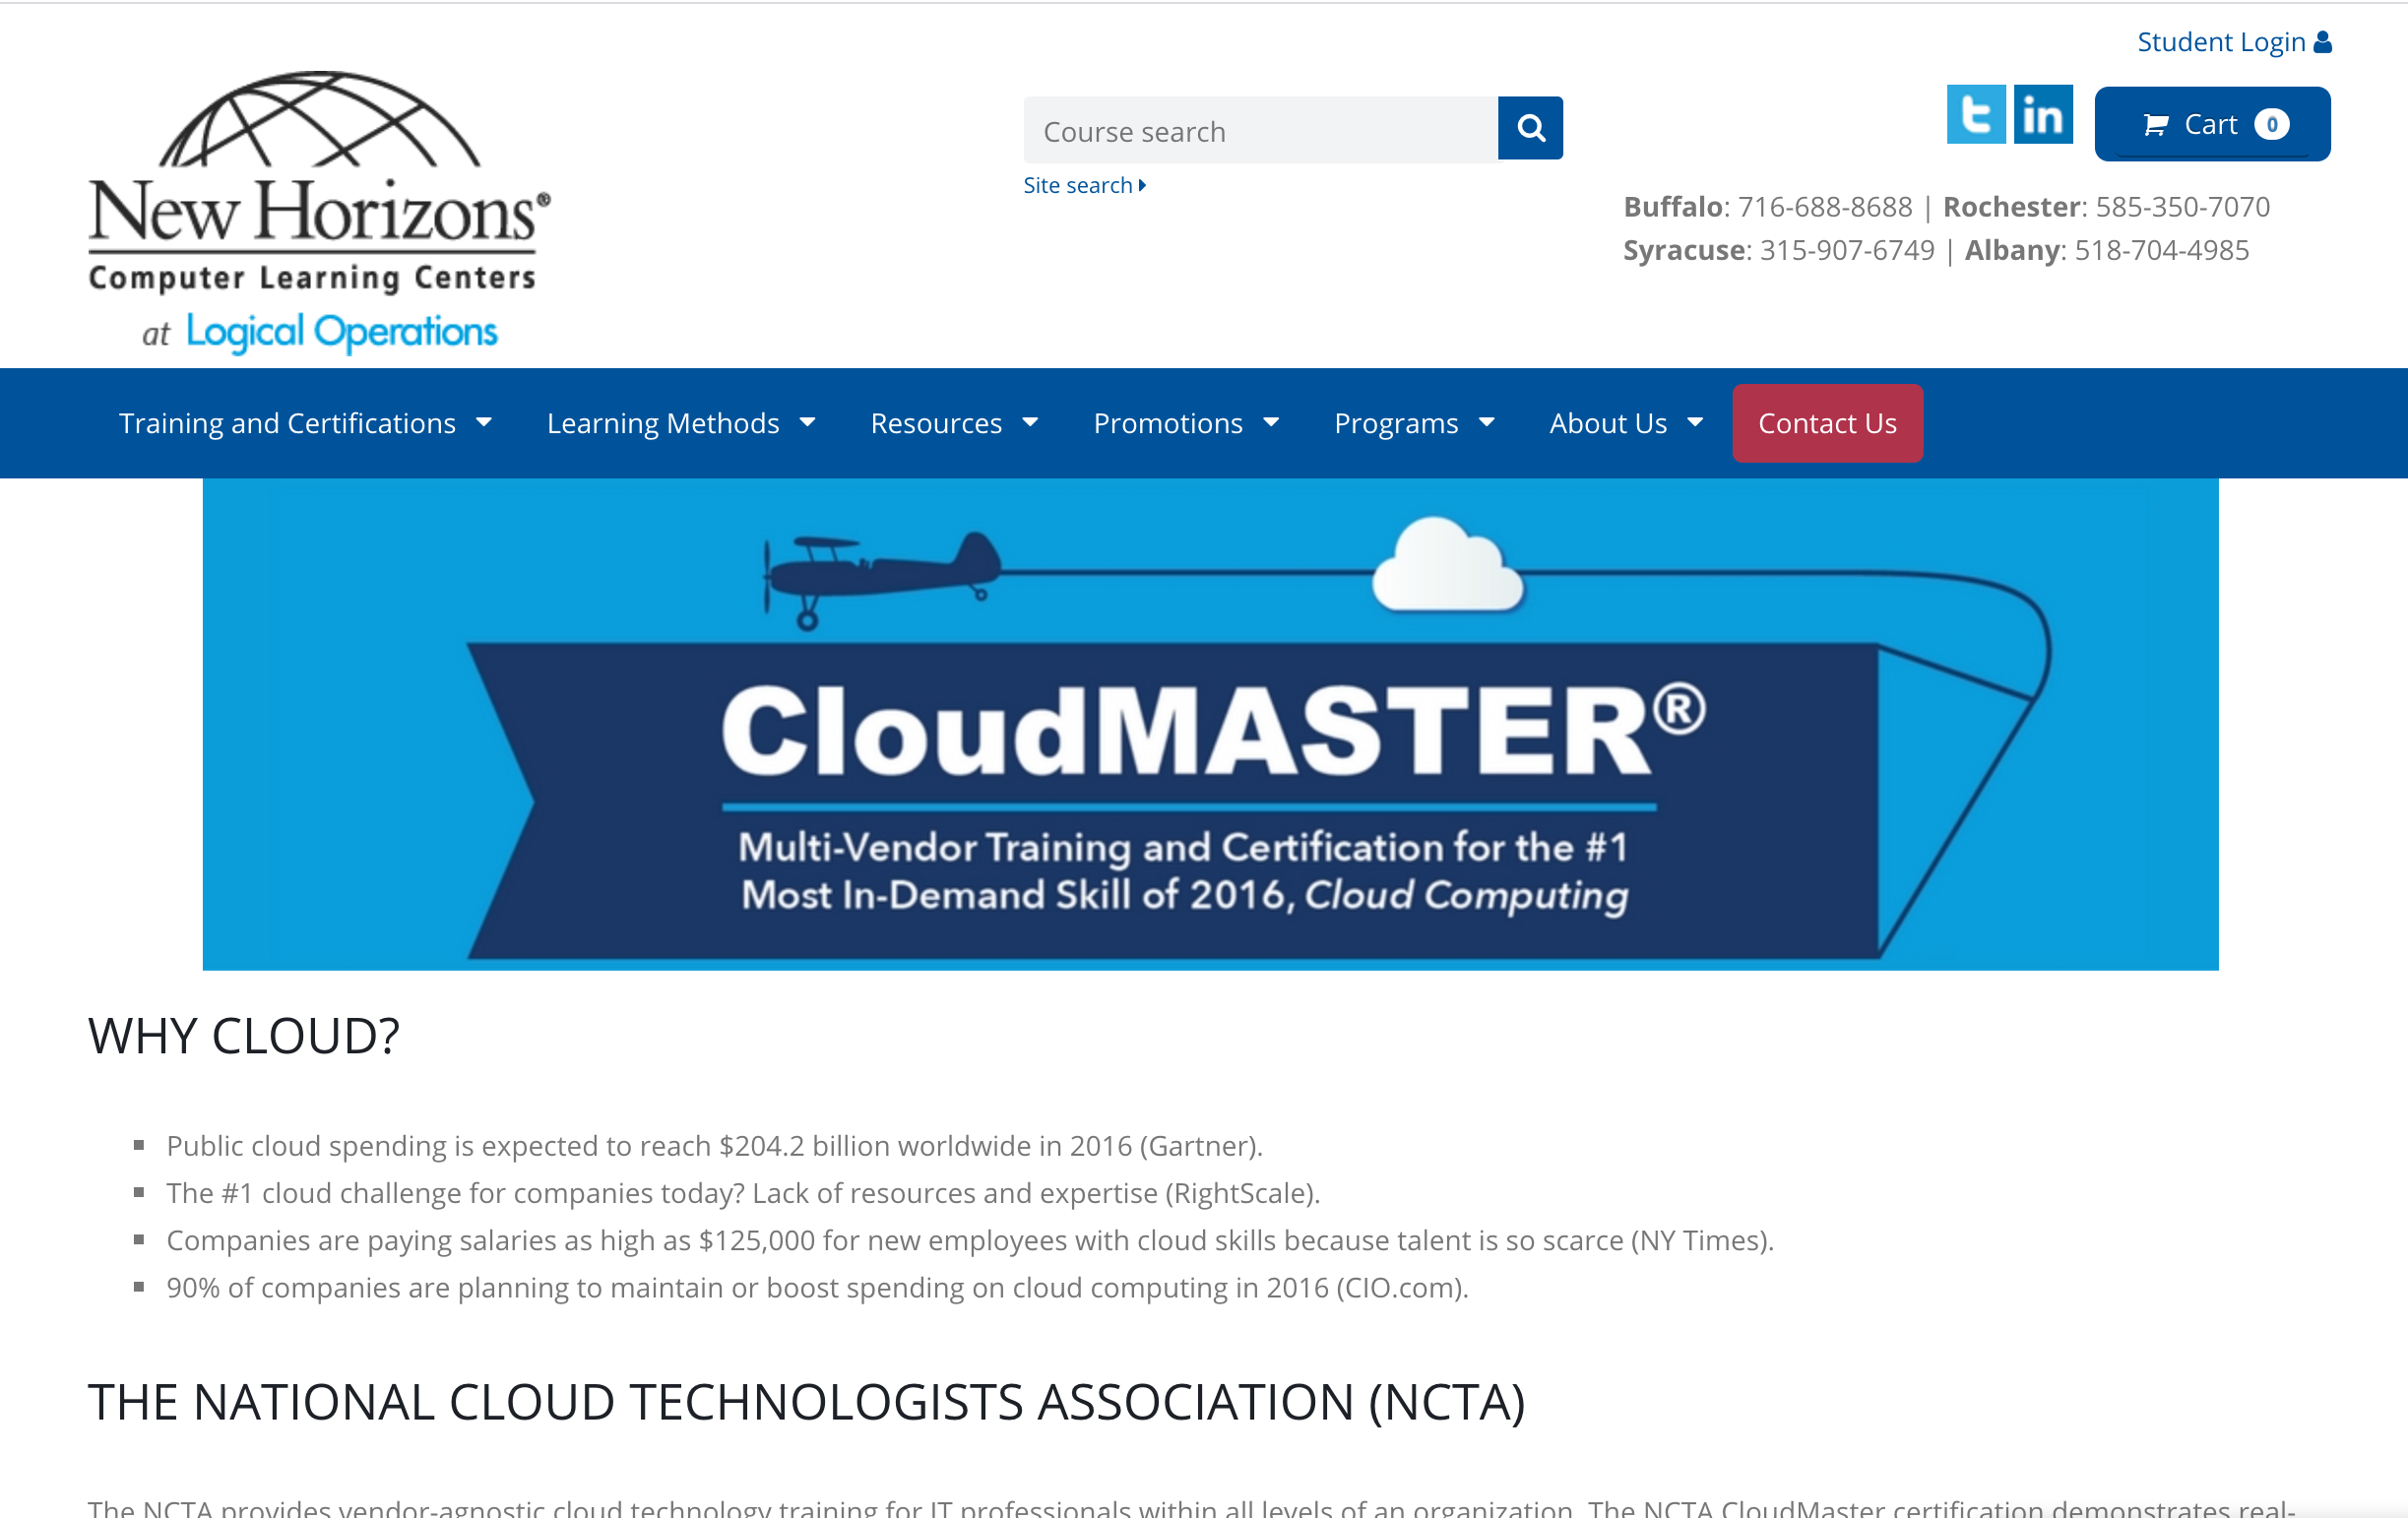Screen dimensions: 2408x1518
Task: Click the shopping cart icon
Action: 2156,125
